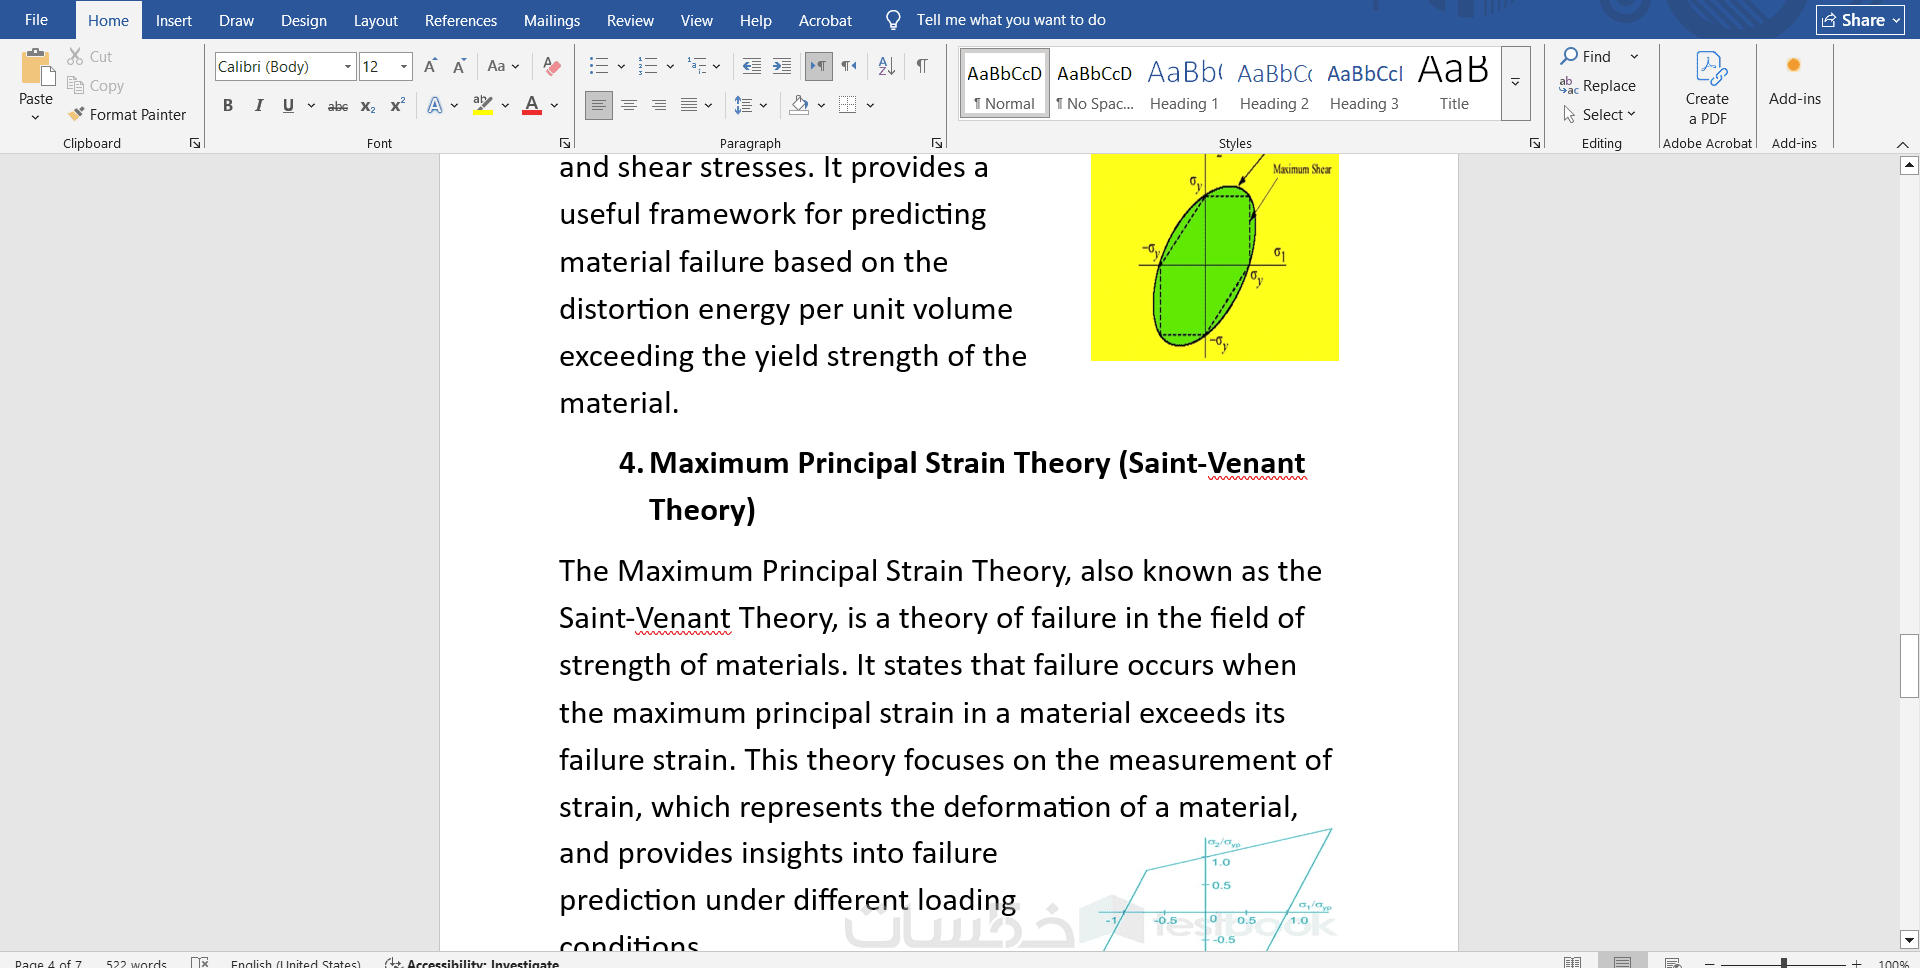Clear all formatting eraser icon
The height and width of the screenshot is (968, 1920).
(x=551, y=67)
